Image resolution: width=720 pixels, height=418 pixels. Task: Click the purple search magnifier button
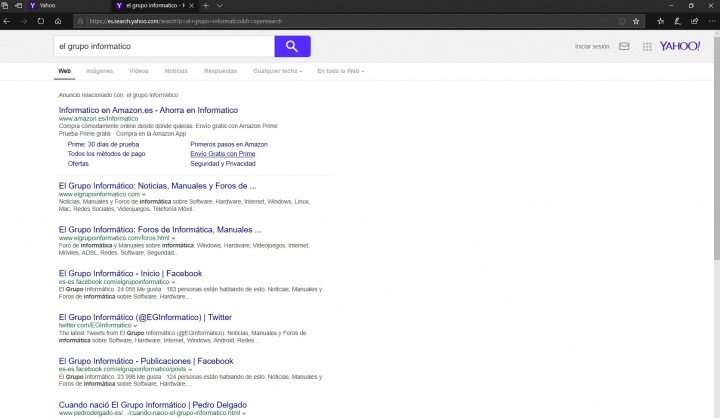(x=292, y=46)
